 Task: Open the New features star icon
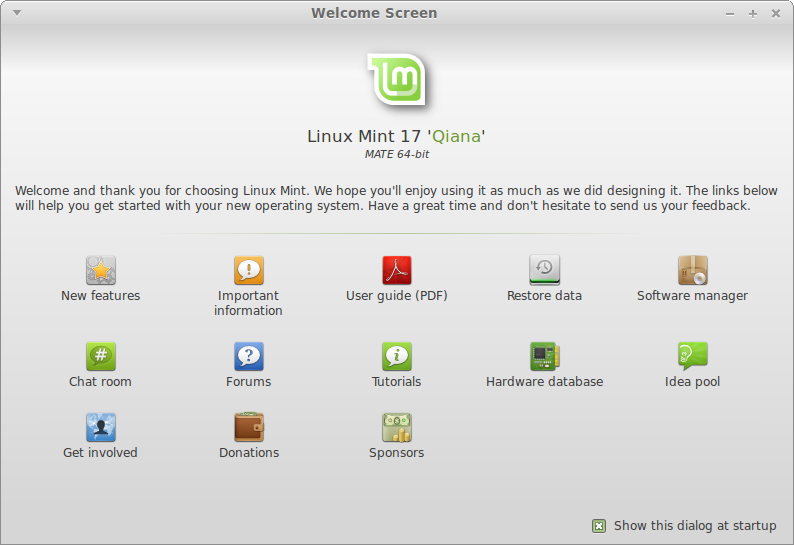pyautogui.click(x=100, y=270)
